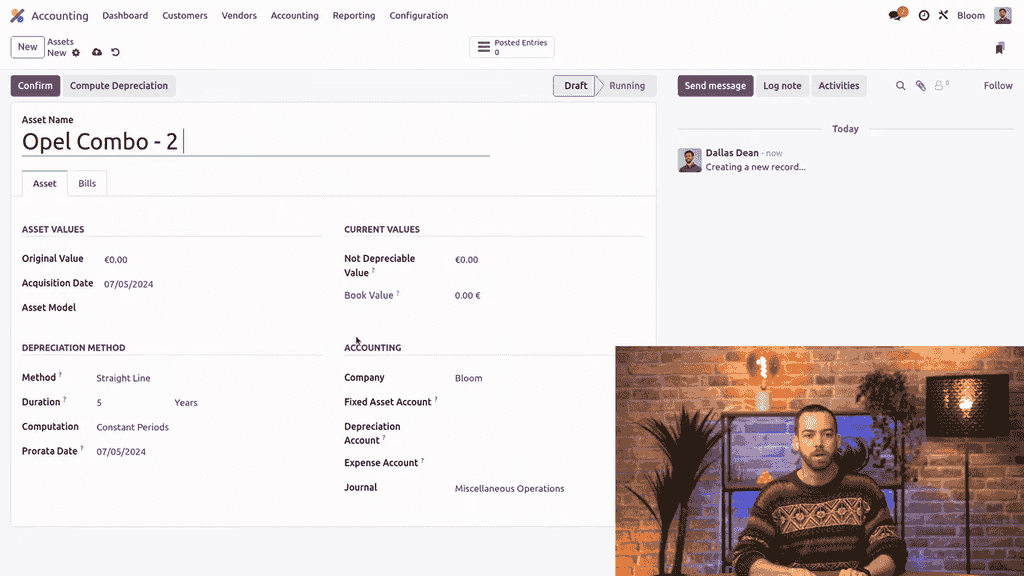This screenshot has width=1024, height=576.
Task: Open the Reporting menu
Action: [x=354, y=16]
